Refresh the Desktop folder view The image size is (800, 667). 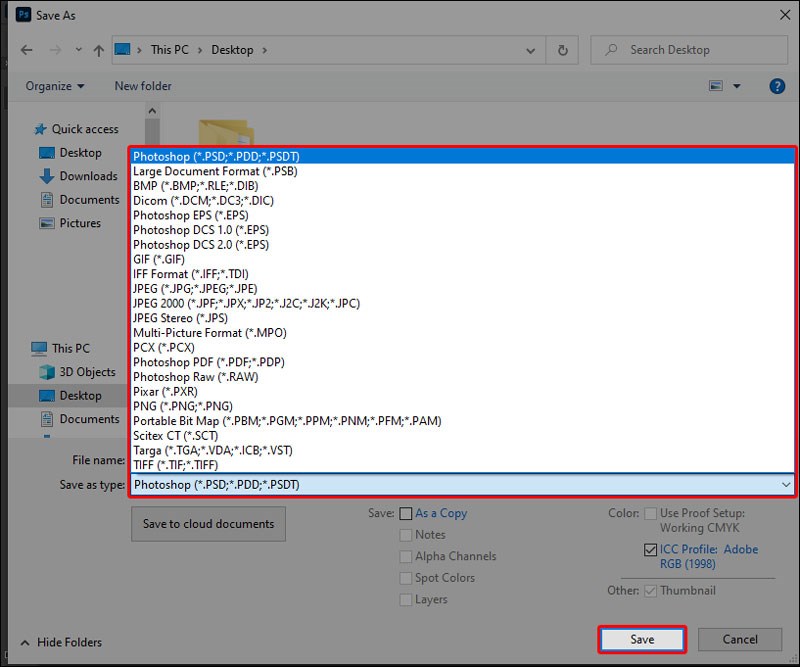point(561,50)
